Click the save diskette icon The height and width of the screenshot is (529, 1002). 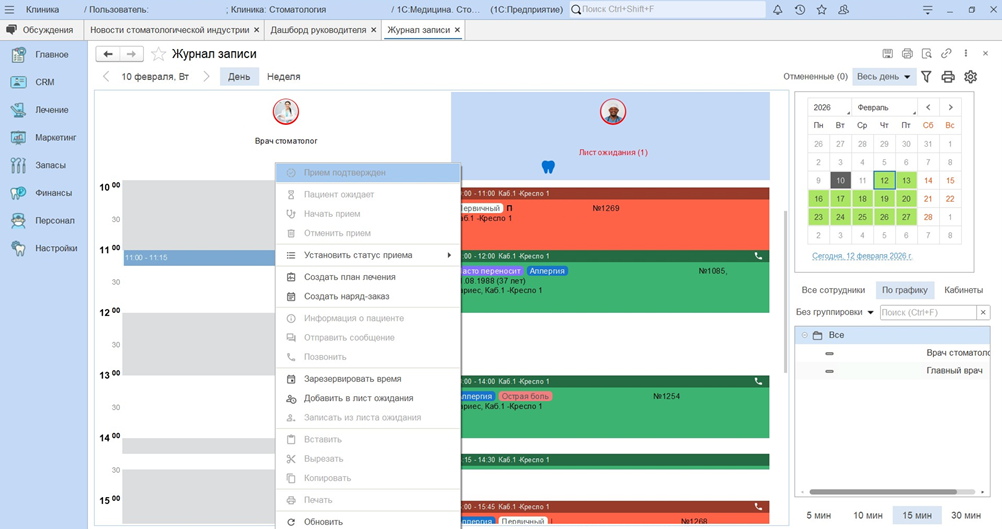(887, 54)
